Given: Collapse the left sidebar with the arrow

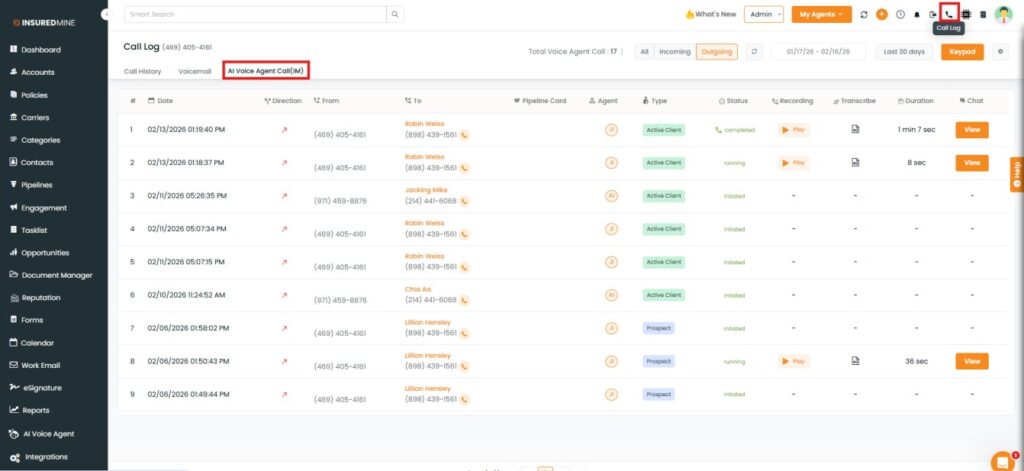Looking at the screenshot, I should point(106,15).
